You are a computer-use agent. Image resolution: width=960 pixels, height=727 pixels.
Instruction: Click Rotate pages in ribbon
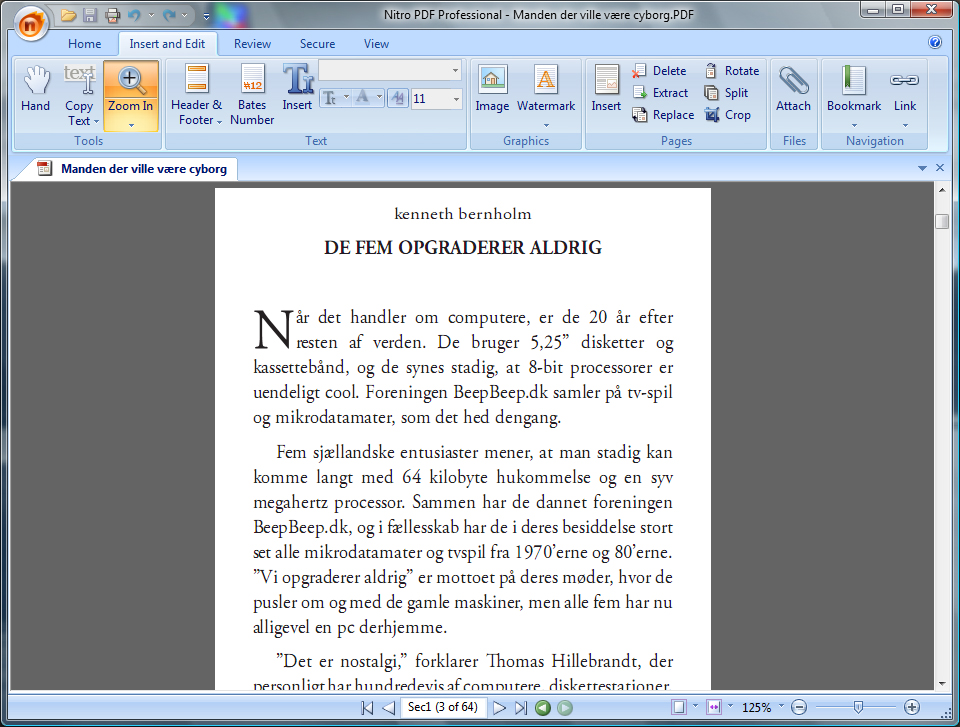coord(732,71)
